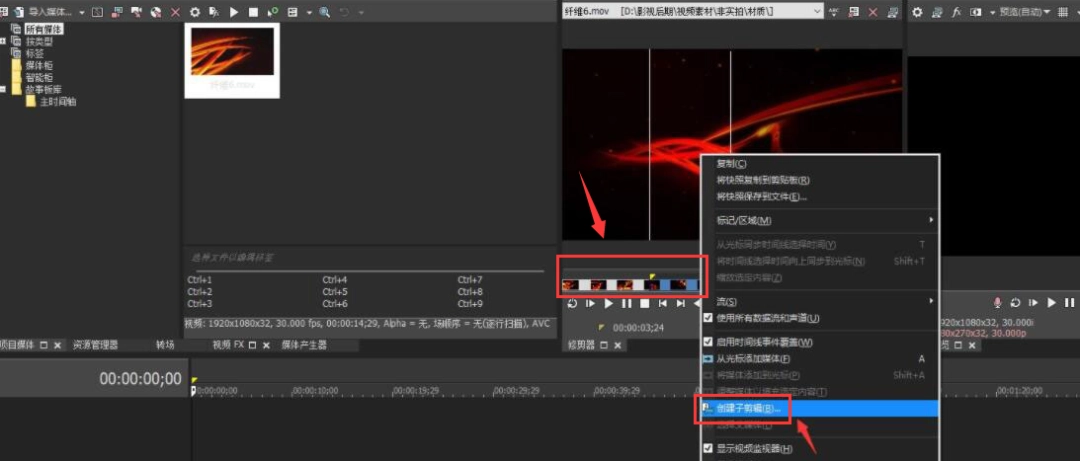This screenshot has height=461, width=1080.
Task: Close the 修剪器 panel tab
Action: [x=617, y=345]
